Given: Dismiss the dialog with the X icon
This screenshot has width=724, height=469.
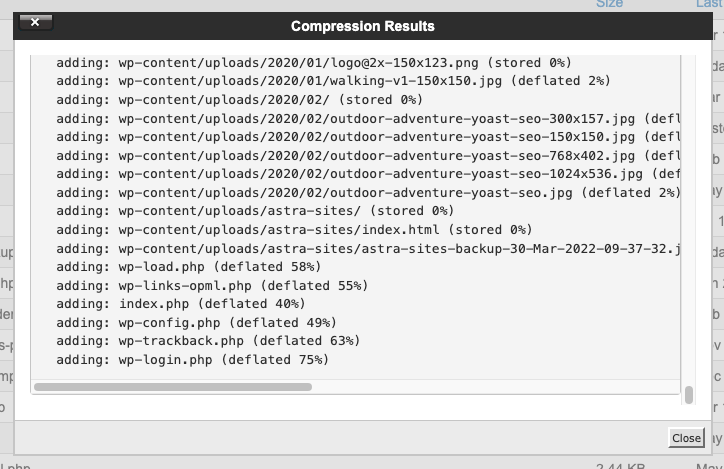Looking at the screenshot, I should pyautogui.click(x=36, y=22).
